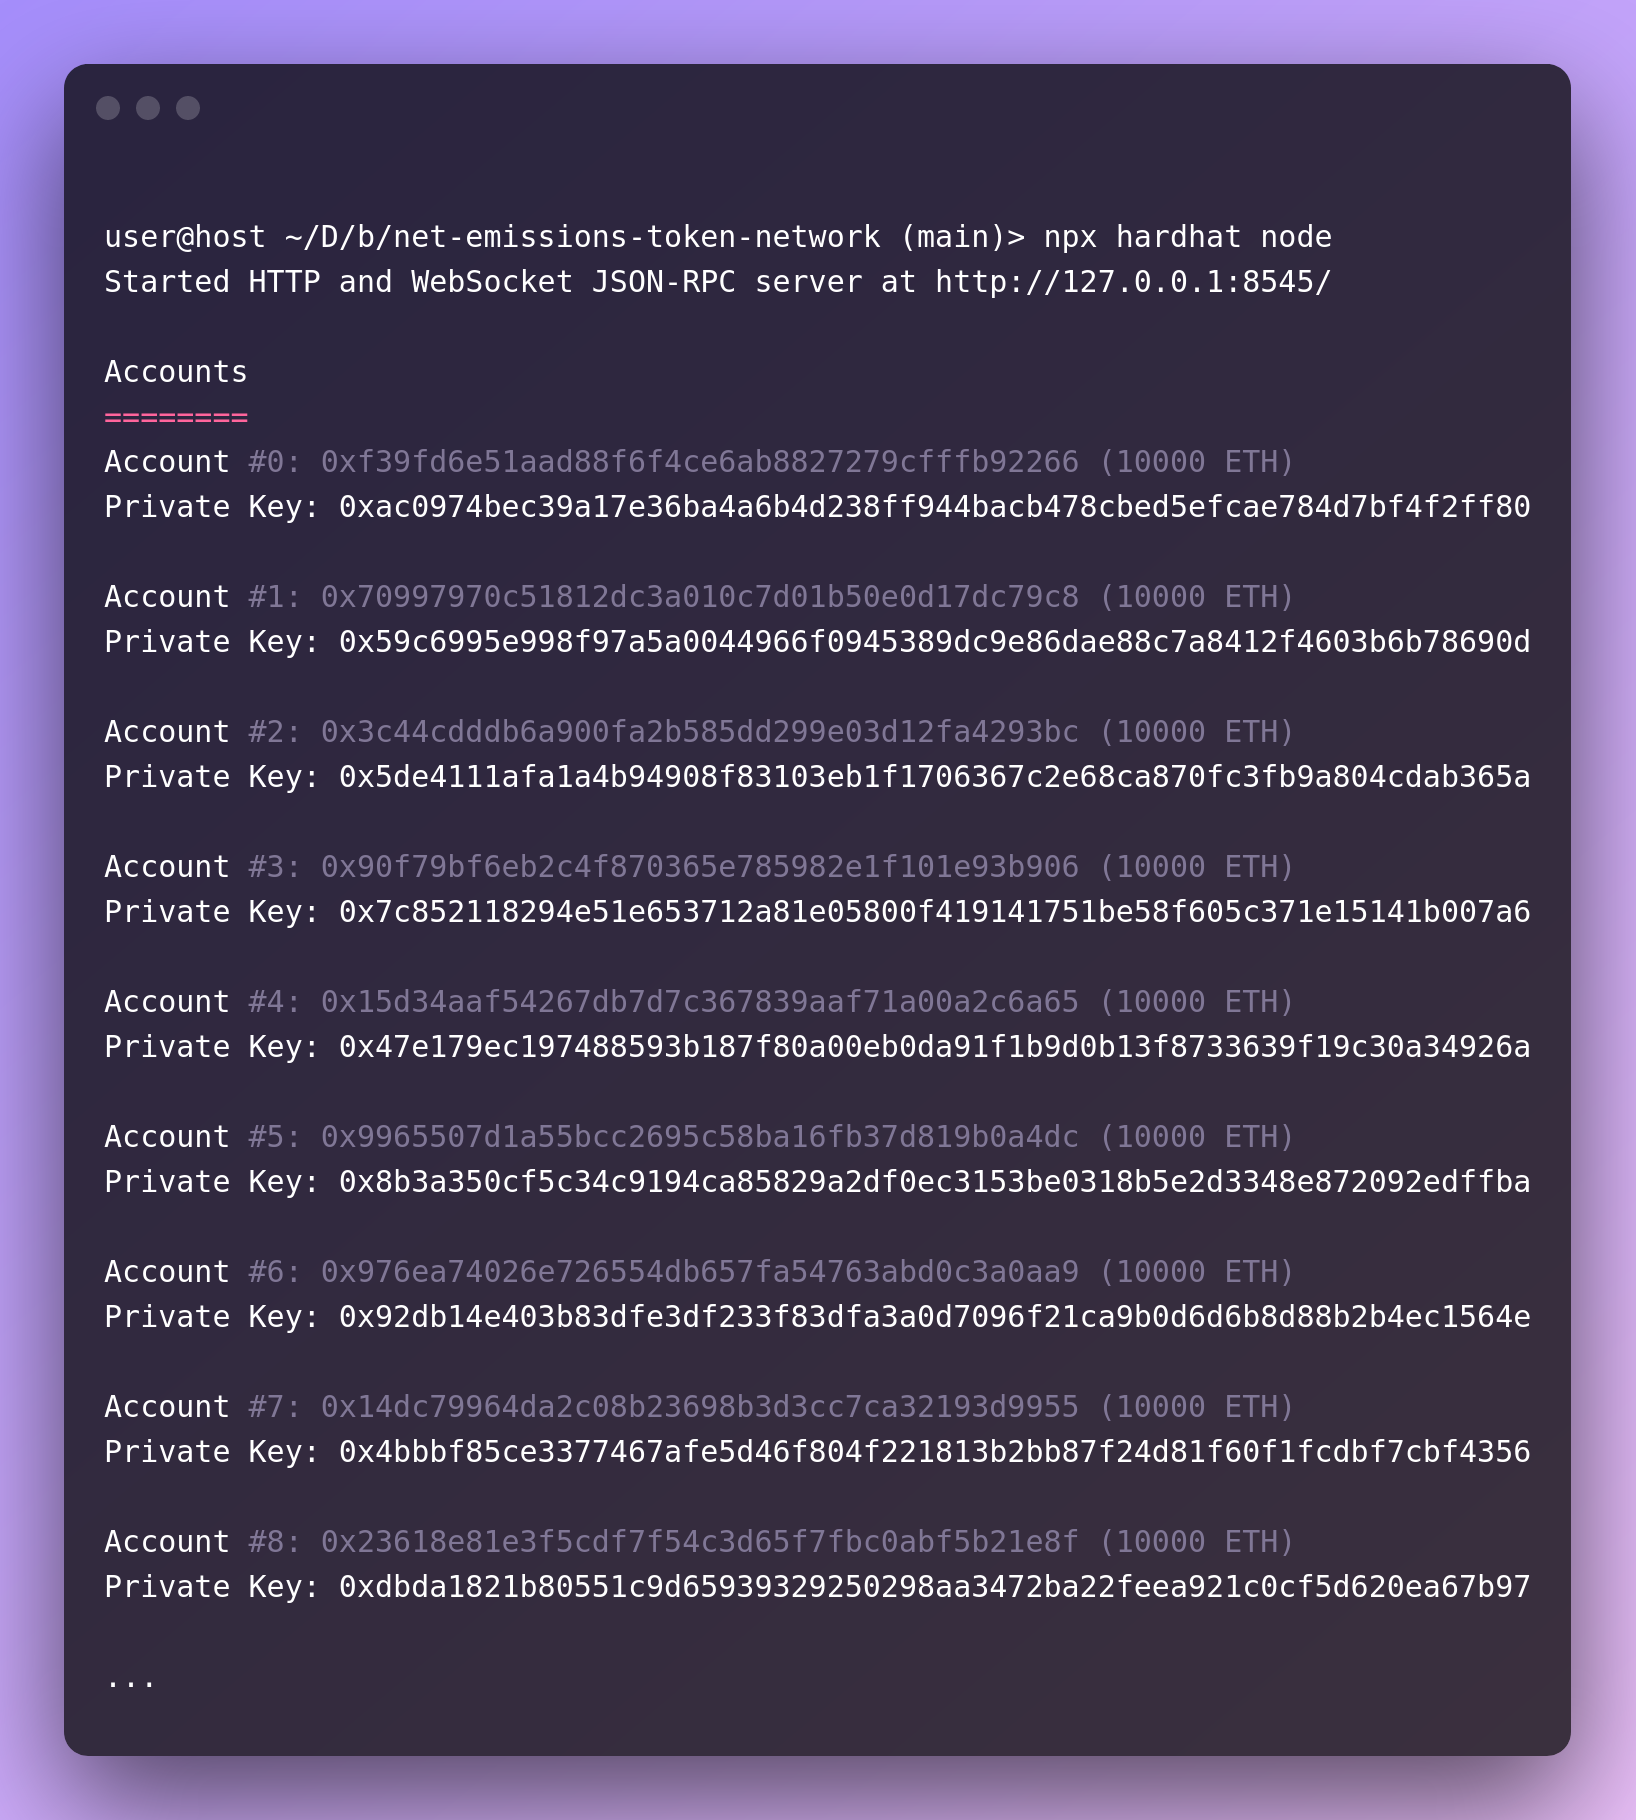
Task: Click the Accounts heading text
Action: click(176, 372)
